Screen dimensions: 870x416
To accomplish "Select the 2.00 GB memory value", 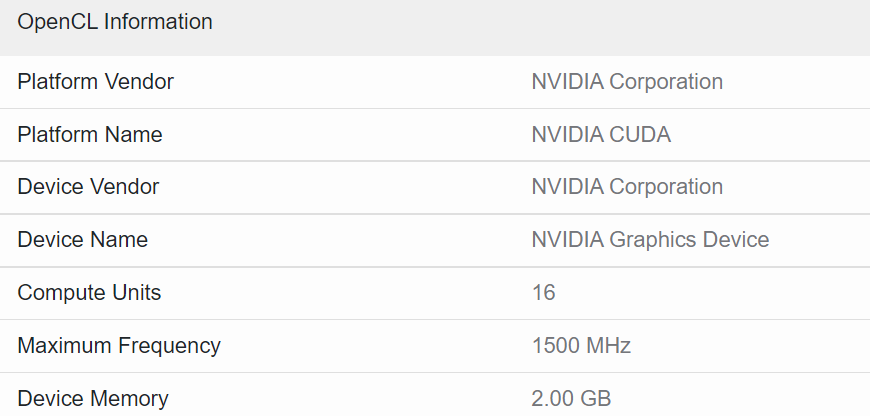I will pos(571,398).
